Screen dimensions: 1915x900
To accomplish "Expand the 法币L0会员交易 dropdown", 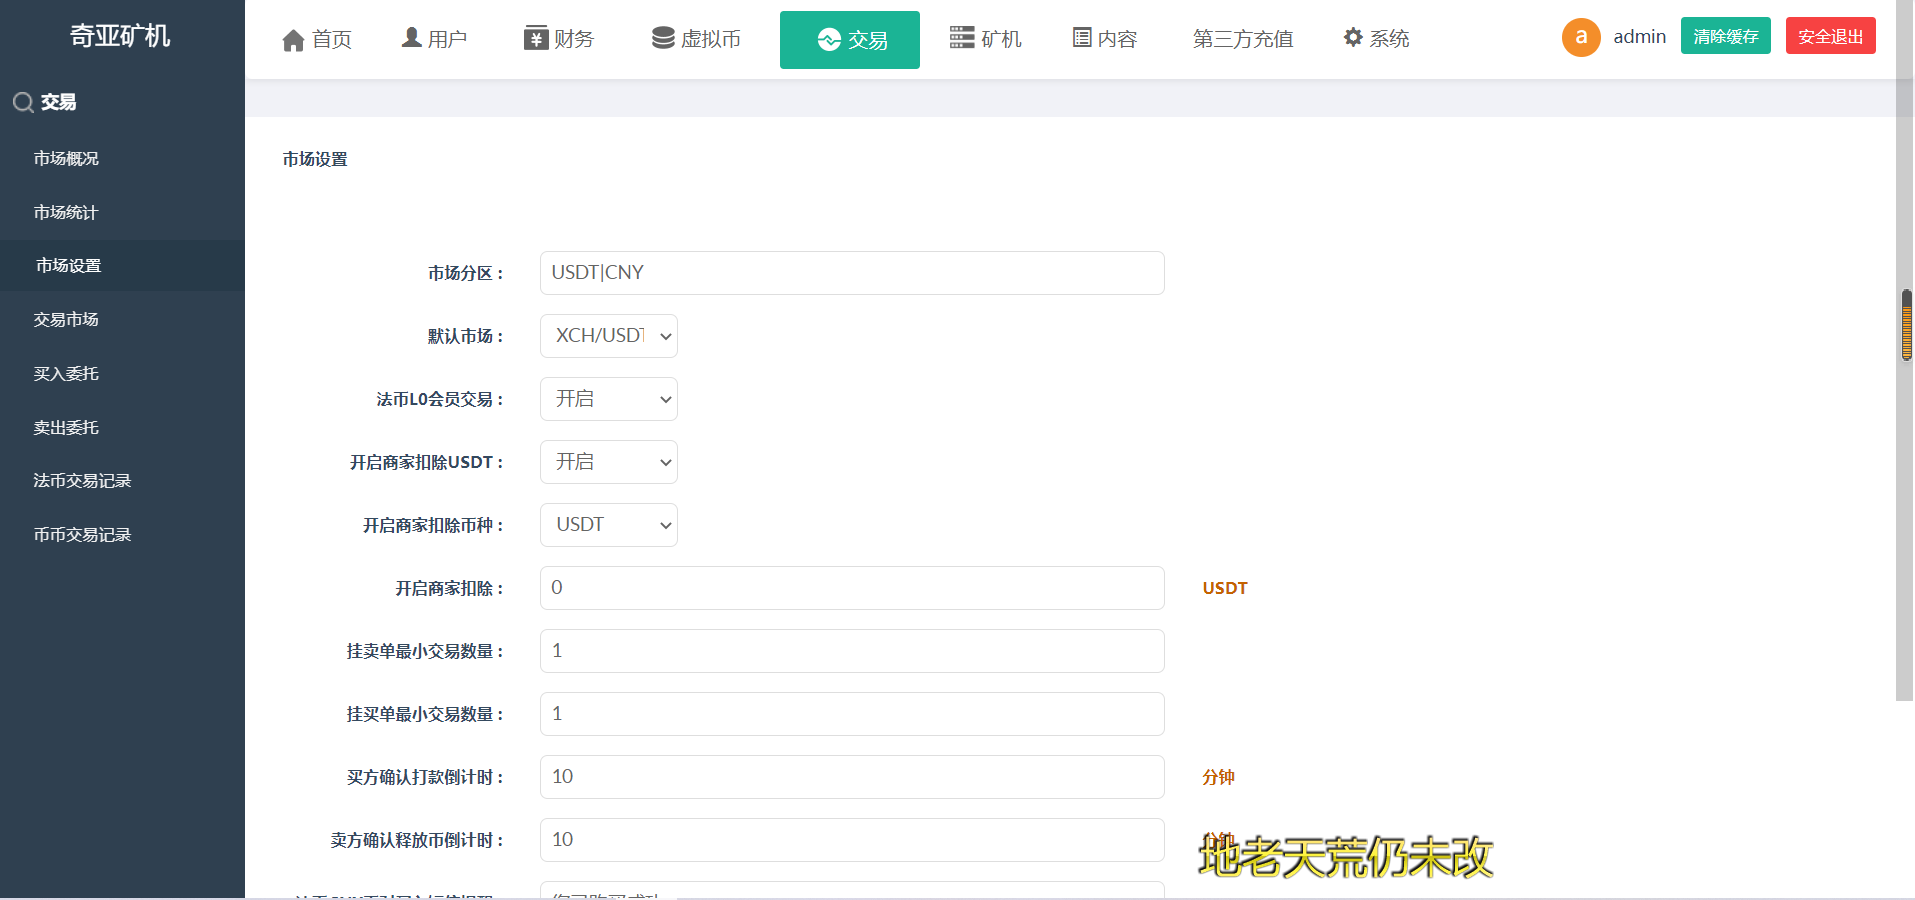I will [608, 399].
